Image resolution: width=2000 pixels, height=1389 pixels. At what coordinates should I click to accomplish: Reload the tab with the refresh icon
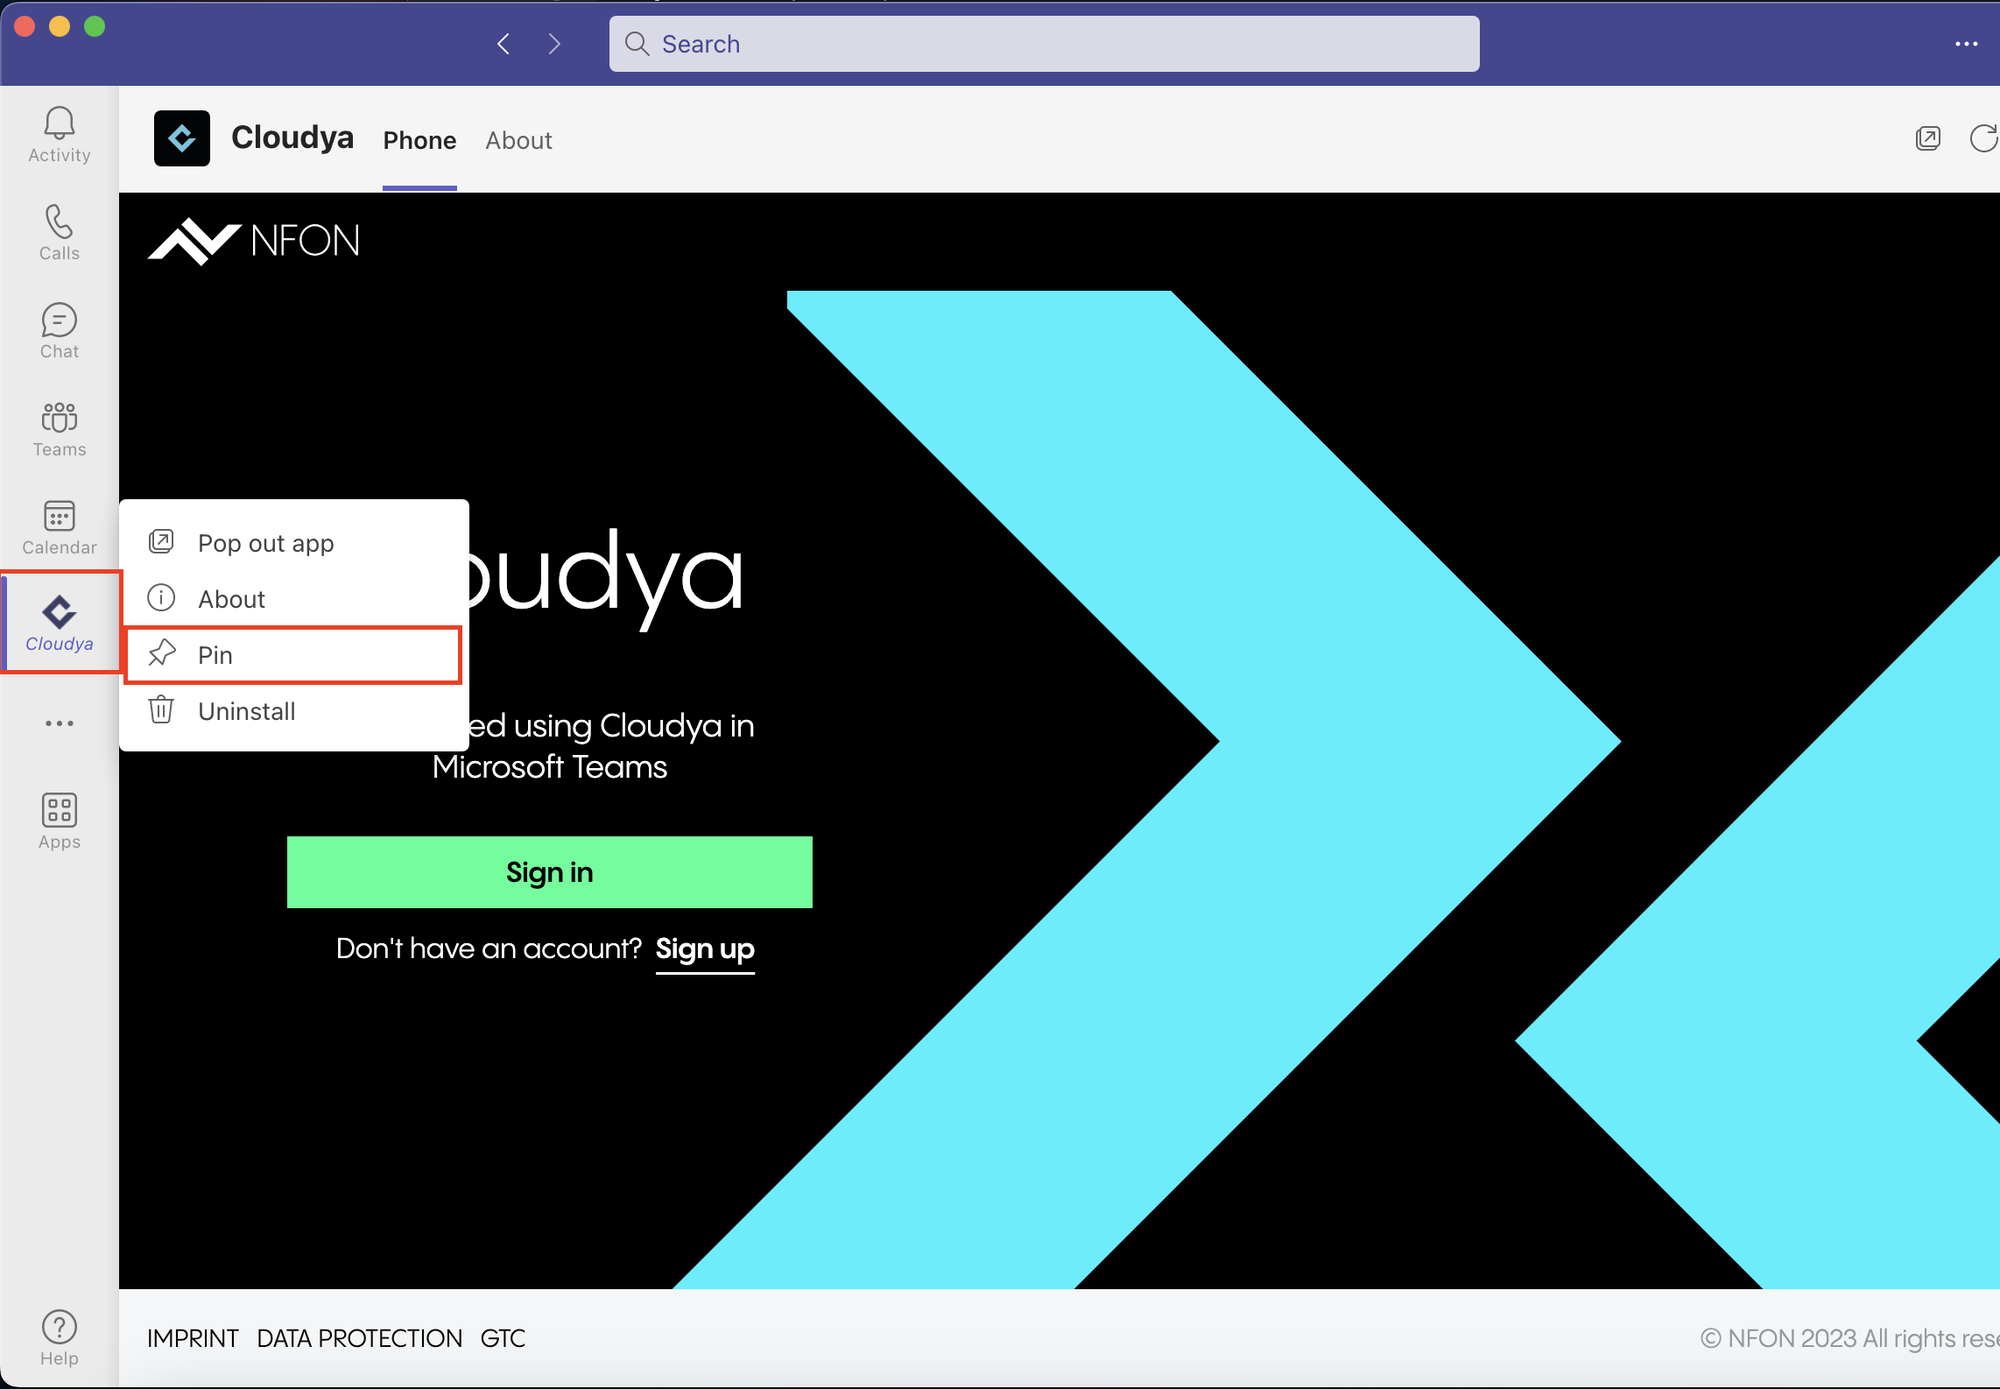pos(1982,139)
